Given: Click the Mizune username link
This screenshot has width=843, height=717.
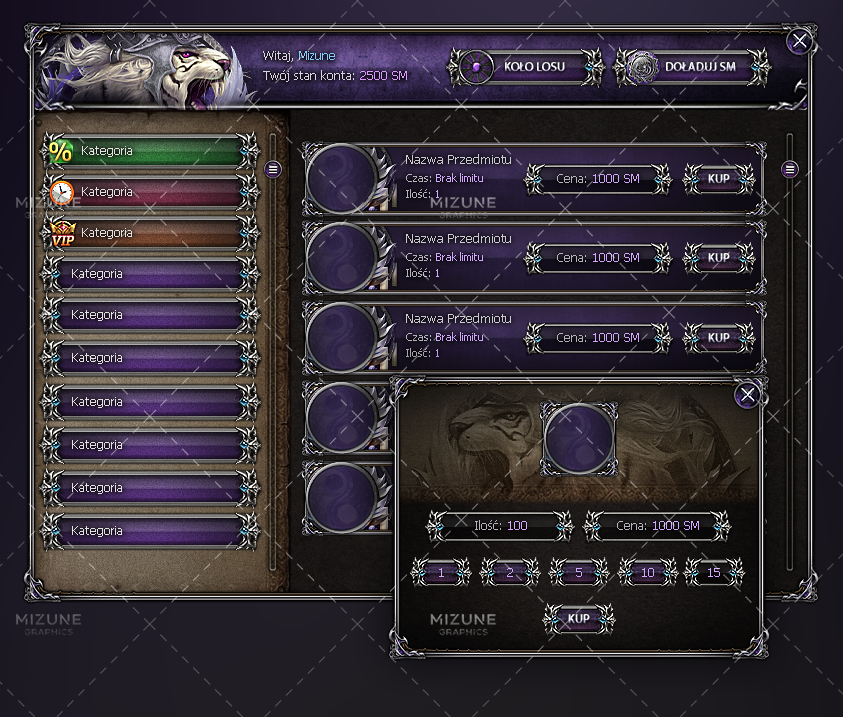Looking at the screenshot, I should pos(317,56).
